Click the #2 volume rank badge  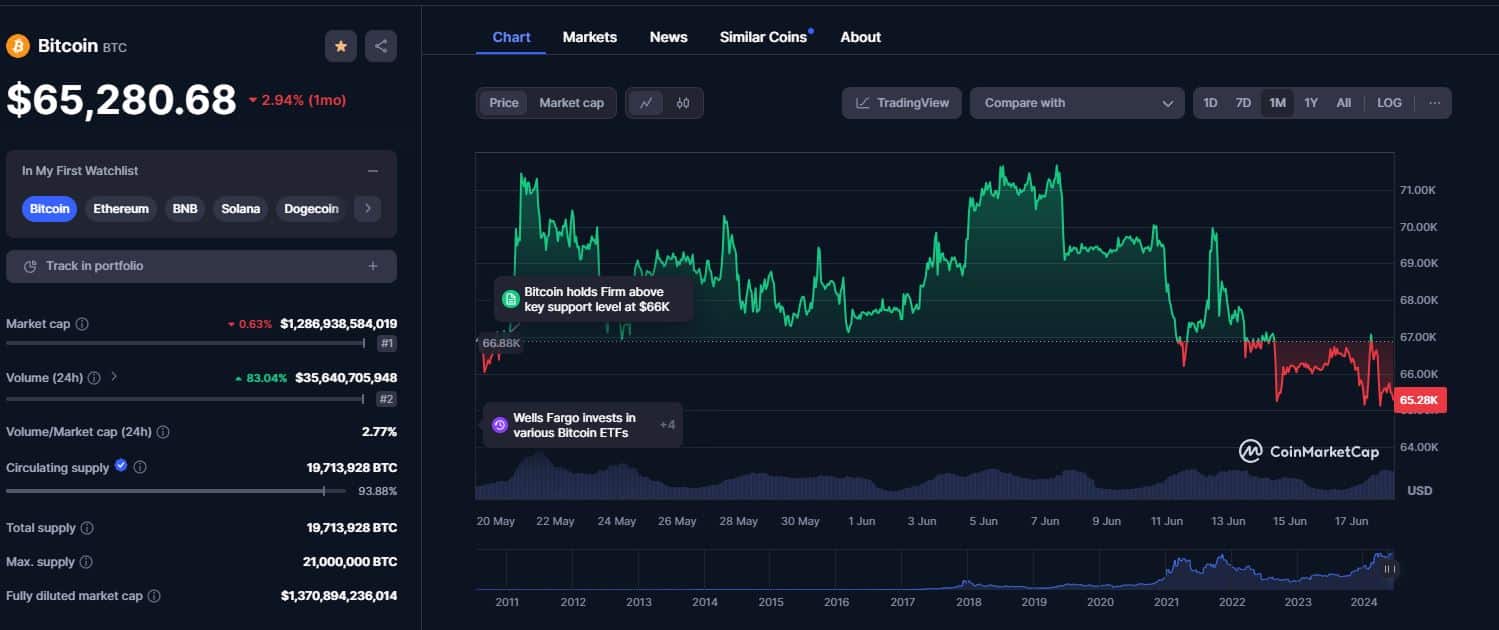(386, 398)
